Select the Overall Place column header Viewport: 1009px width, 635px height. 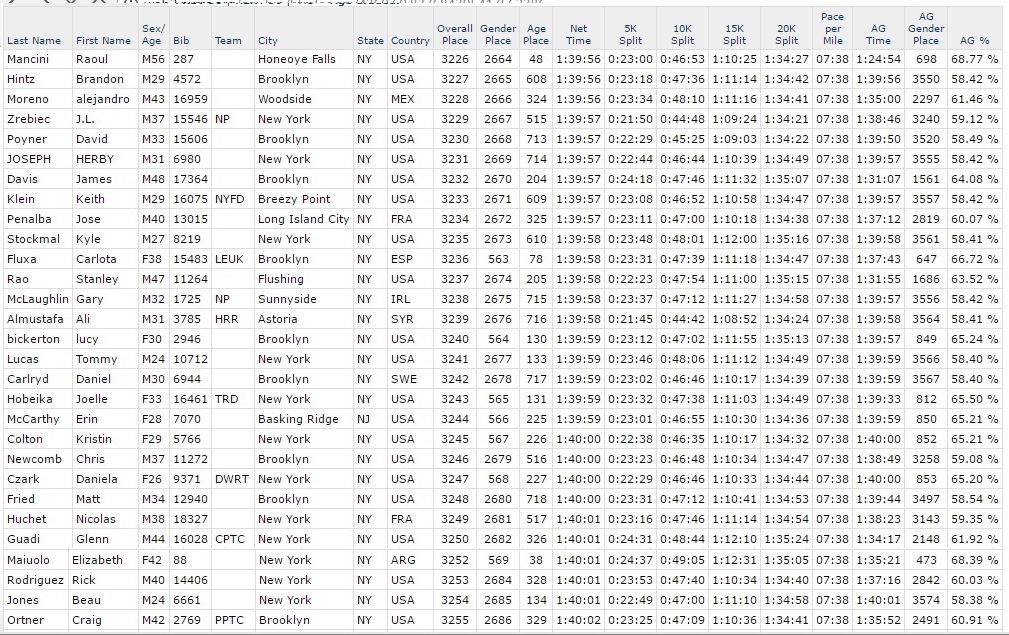pyautogui.click(x=455, y=35)
